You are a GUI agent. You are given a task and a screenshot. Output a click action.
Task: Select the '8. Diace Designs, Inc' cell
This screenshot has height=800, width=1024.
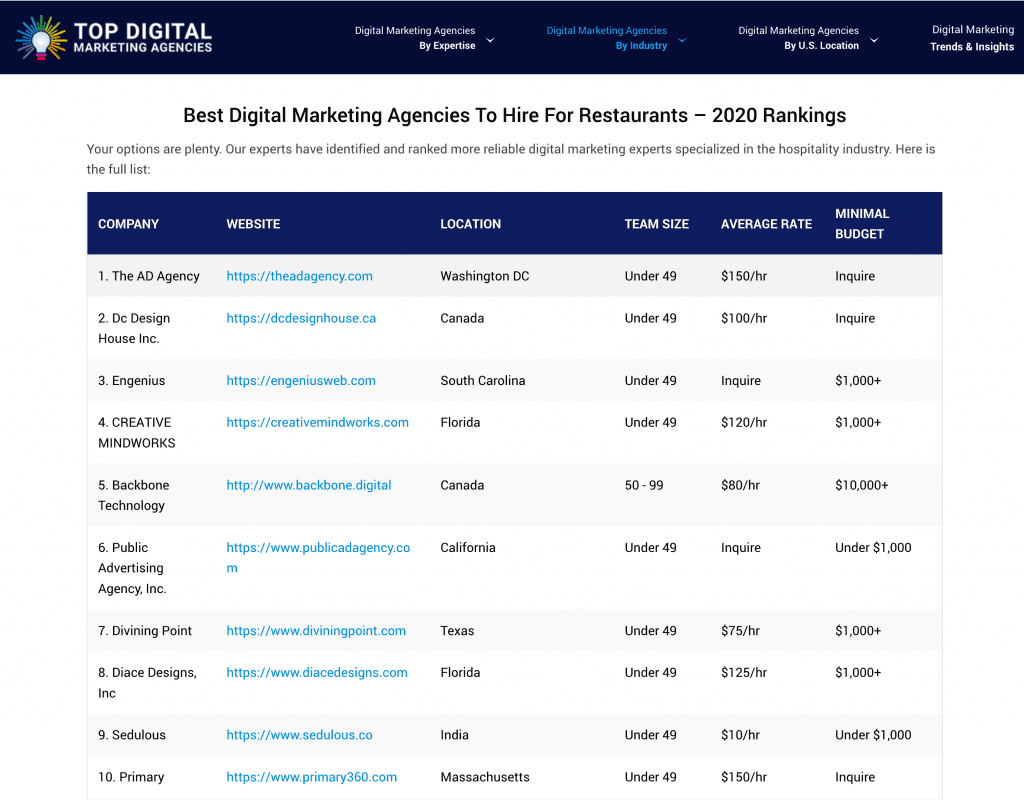(147, 683)
